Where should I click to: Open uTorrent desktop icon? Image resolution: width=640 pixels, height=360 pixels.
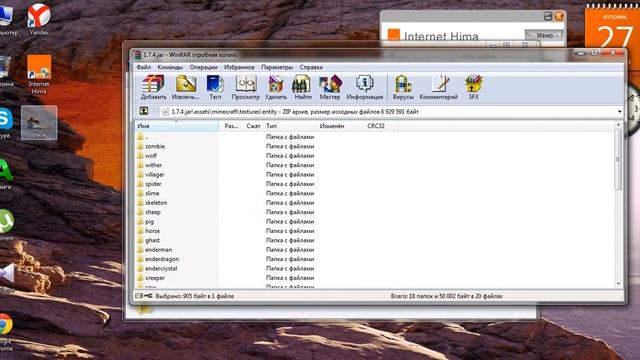7,224
